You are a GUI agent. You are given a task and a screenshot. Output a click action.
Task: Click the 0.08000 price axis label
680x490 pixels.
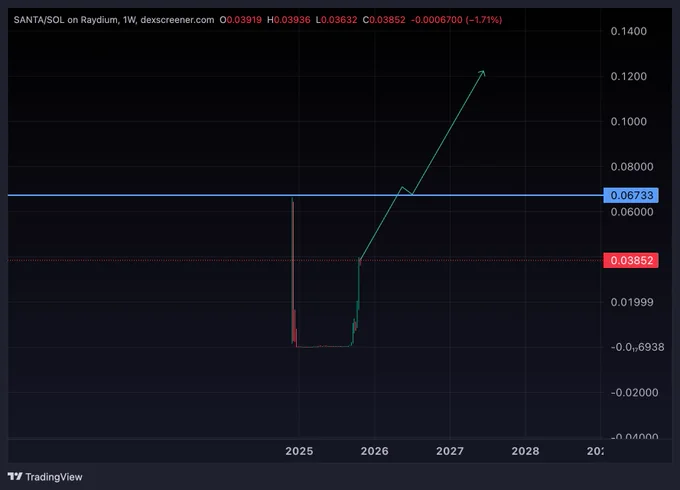coord(632,167)
